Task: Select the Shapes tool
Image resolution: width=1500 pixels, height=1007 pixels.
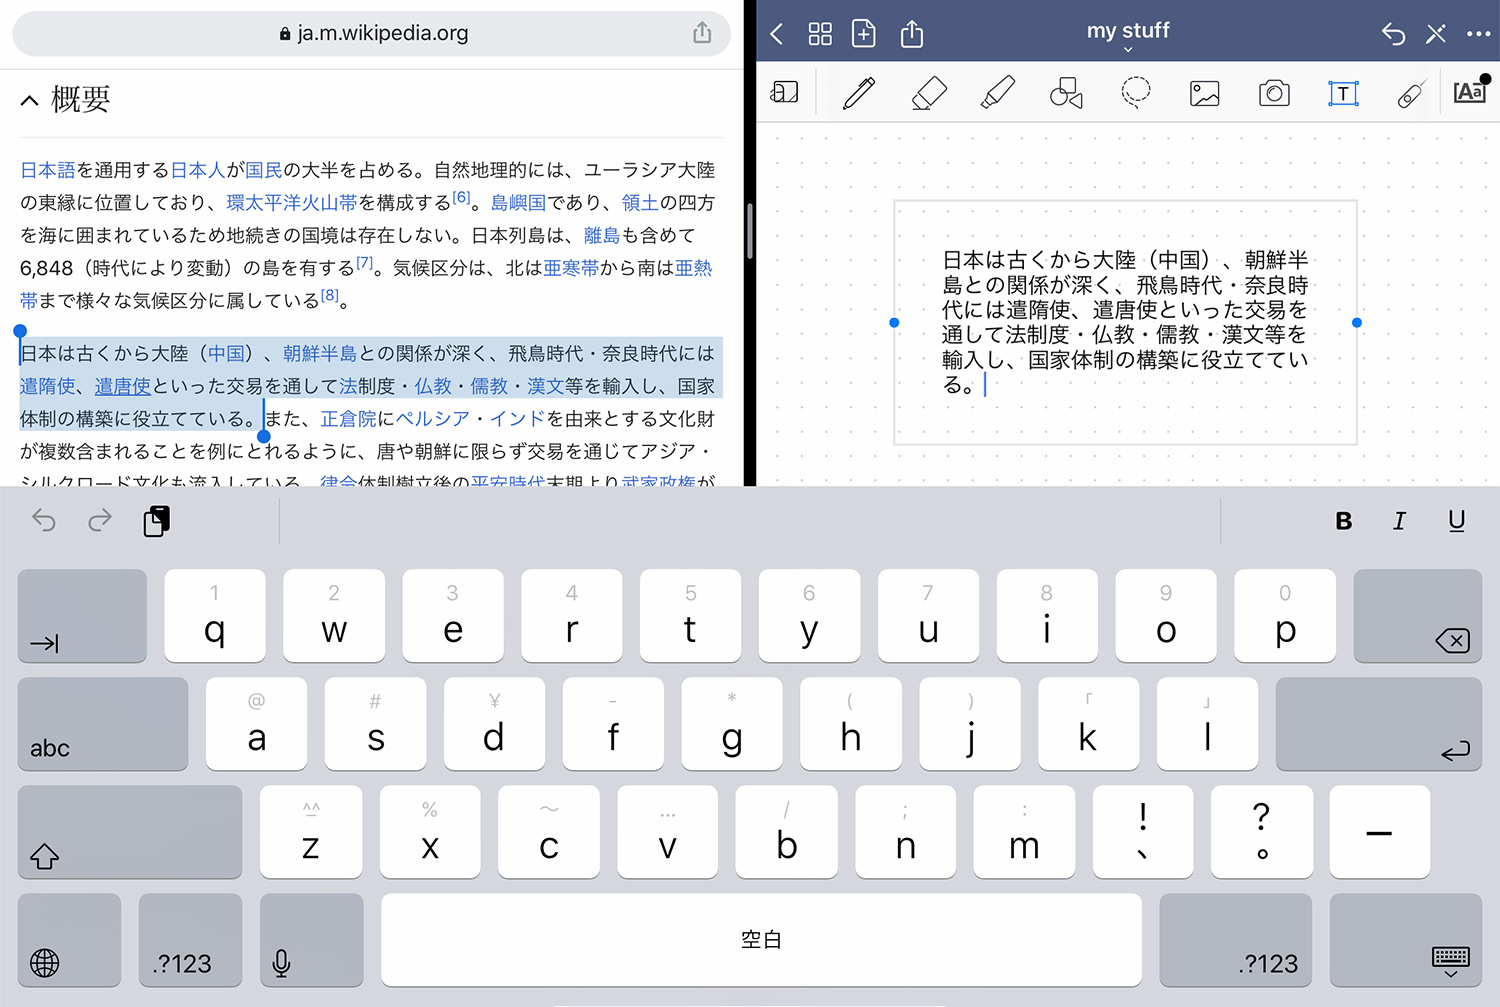Action: click(x=1066, y=93)
